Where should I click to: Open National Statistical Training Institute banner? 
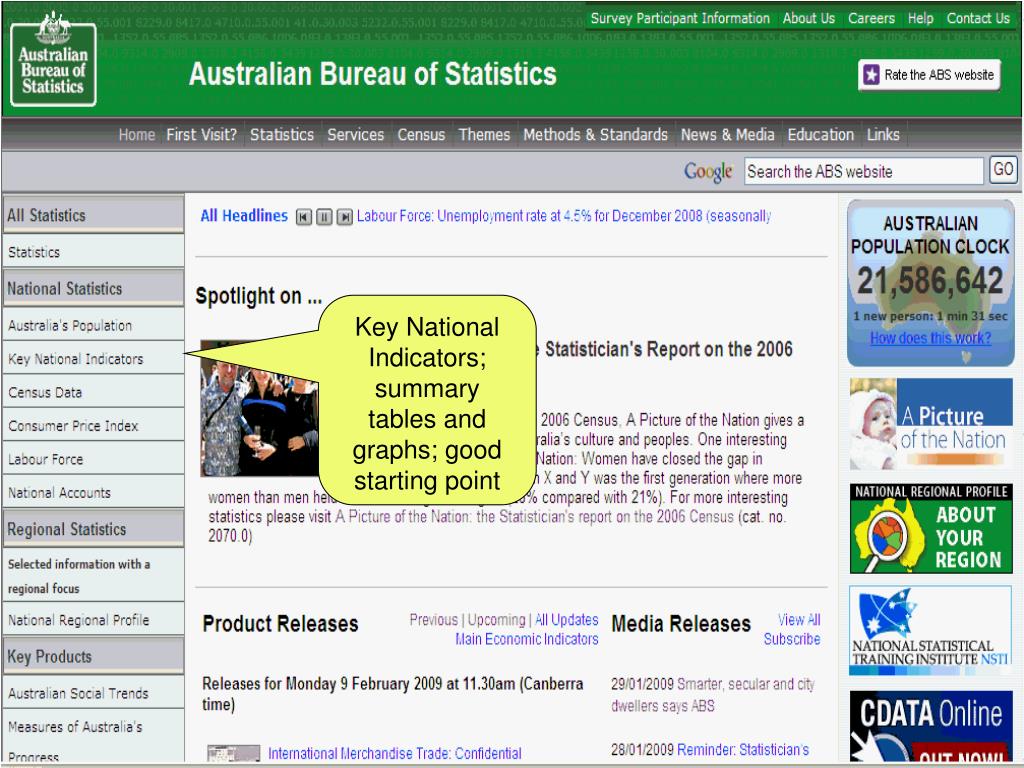[931, 630]
